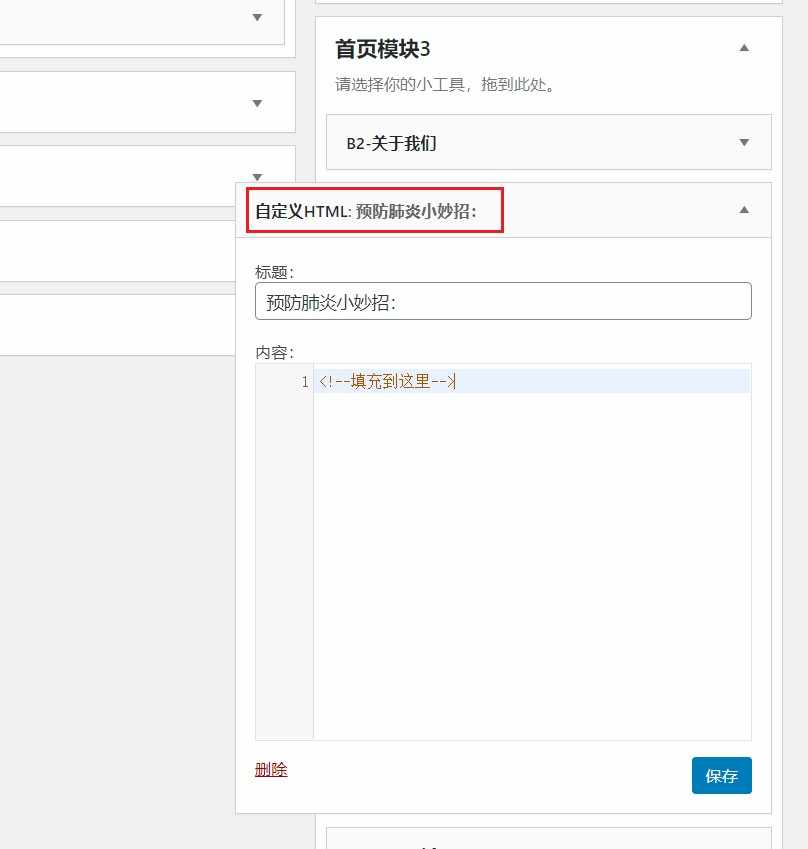Click the 自定义HTML: 预防肺炎小妙招 title bar
This screenshot has width=808, height=849.
coord(374,210)
